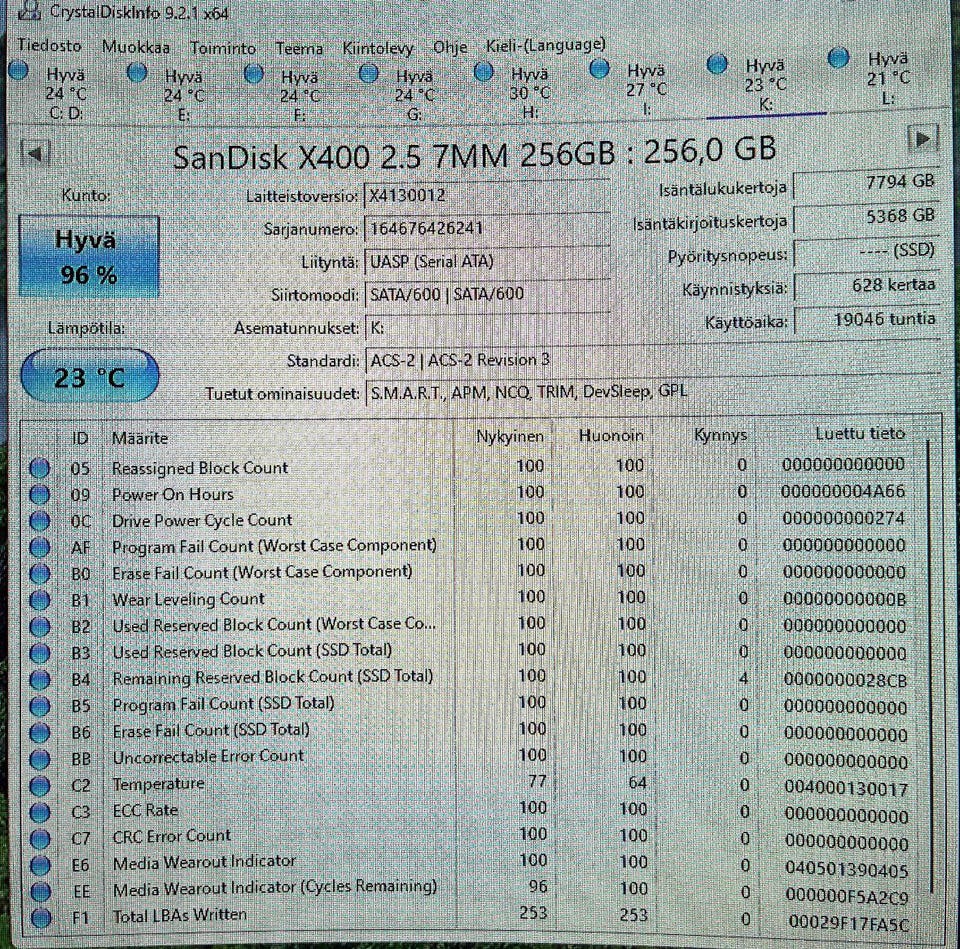
Task: Select the Media Wearout Indicator (Cycles Remaining) text
Action: [275, 887]
